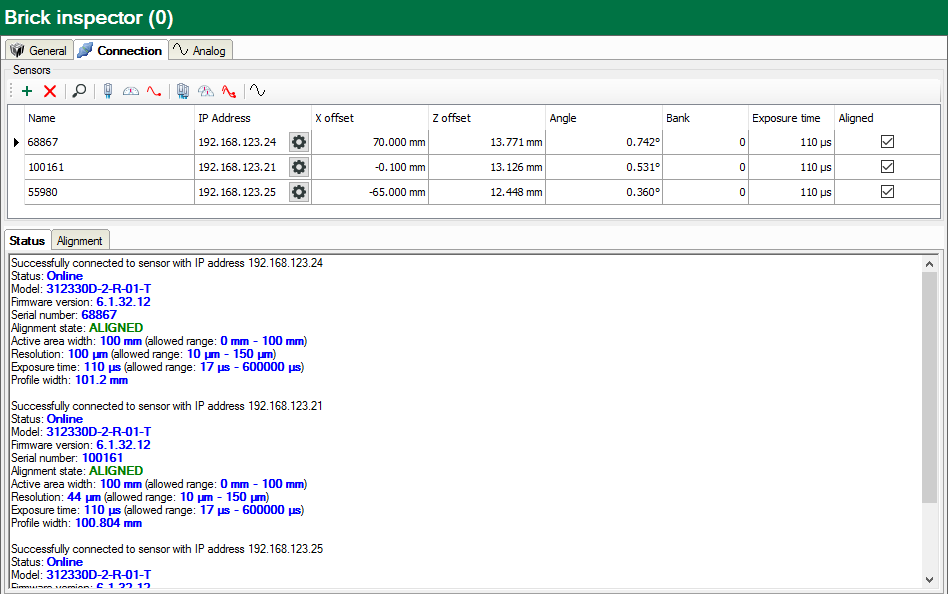Click the black sine wave toolbar icon
Viewport: 948px width, 594px height.
[257, 91]
